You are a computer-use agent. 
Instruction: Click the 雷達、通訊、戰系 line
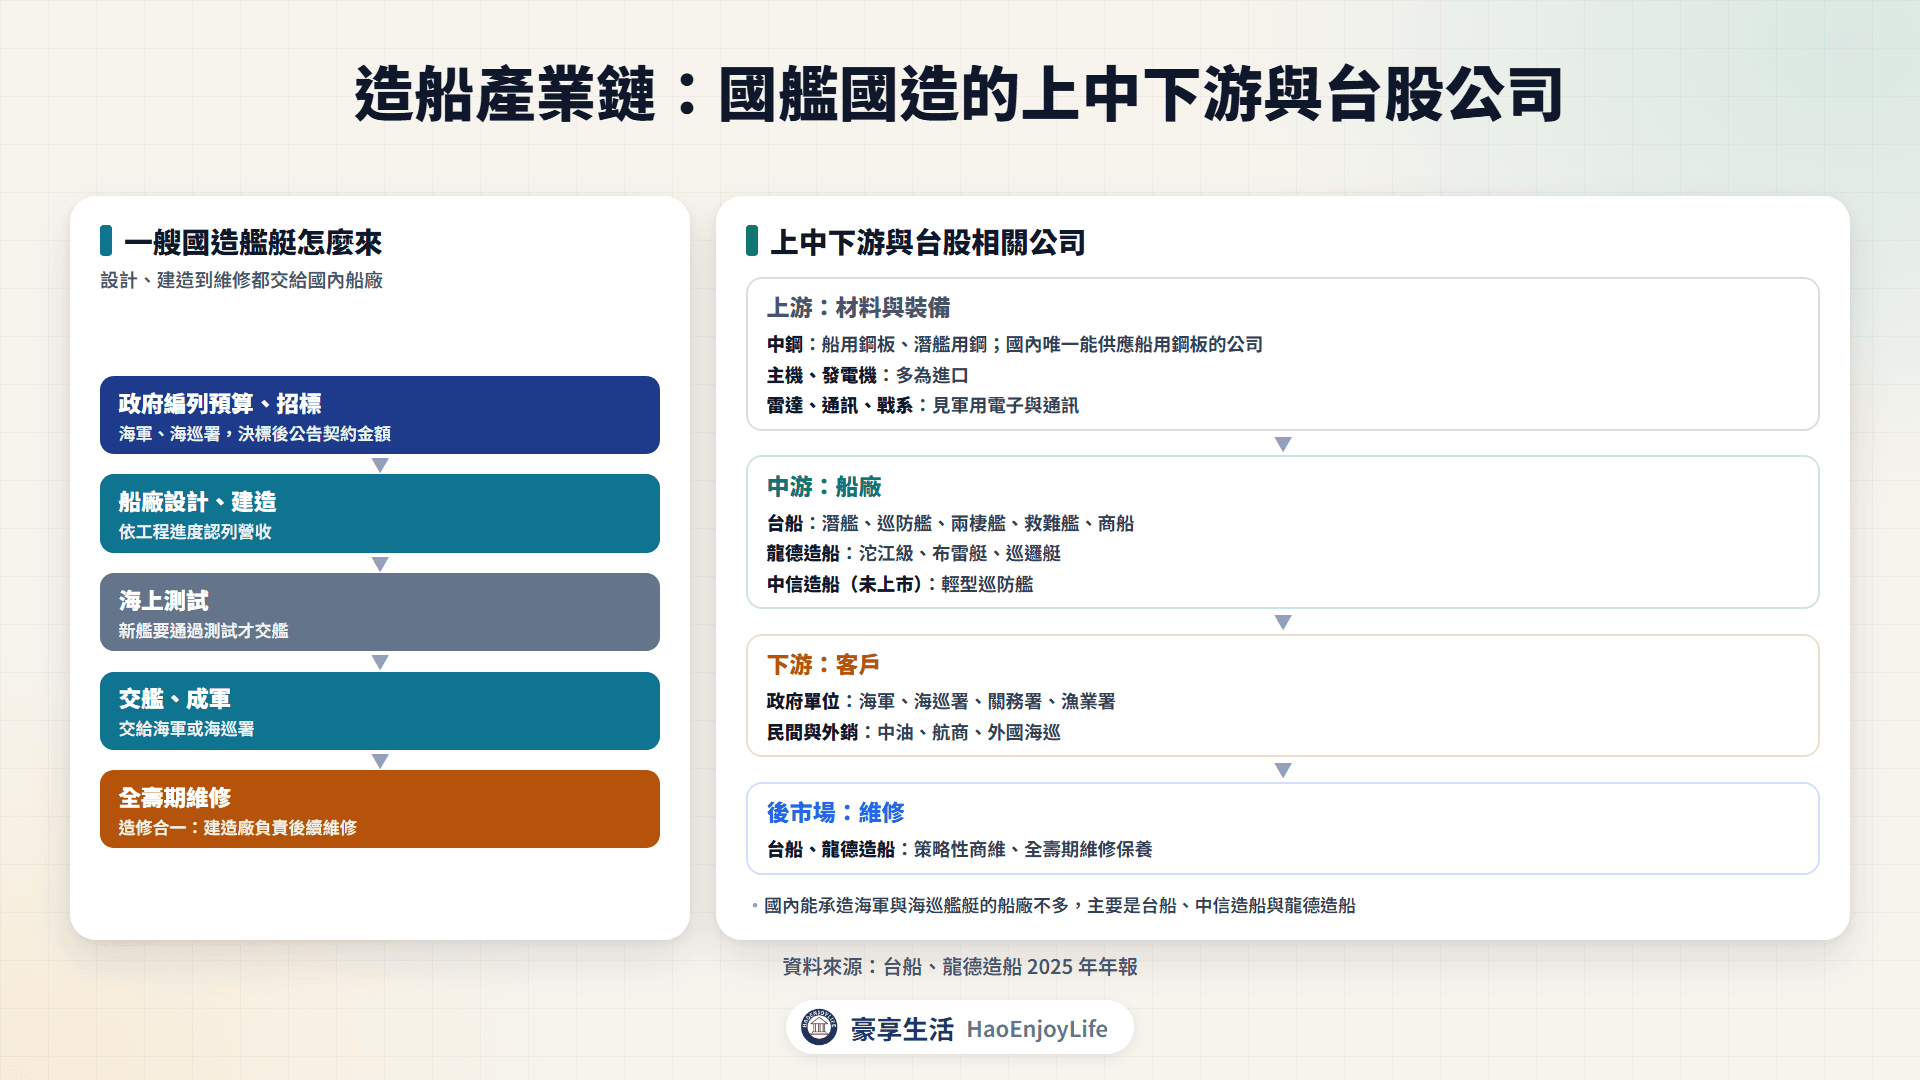[x=923, y=406]
